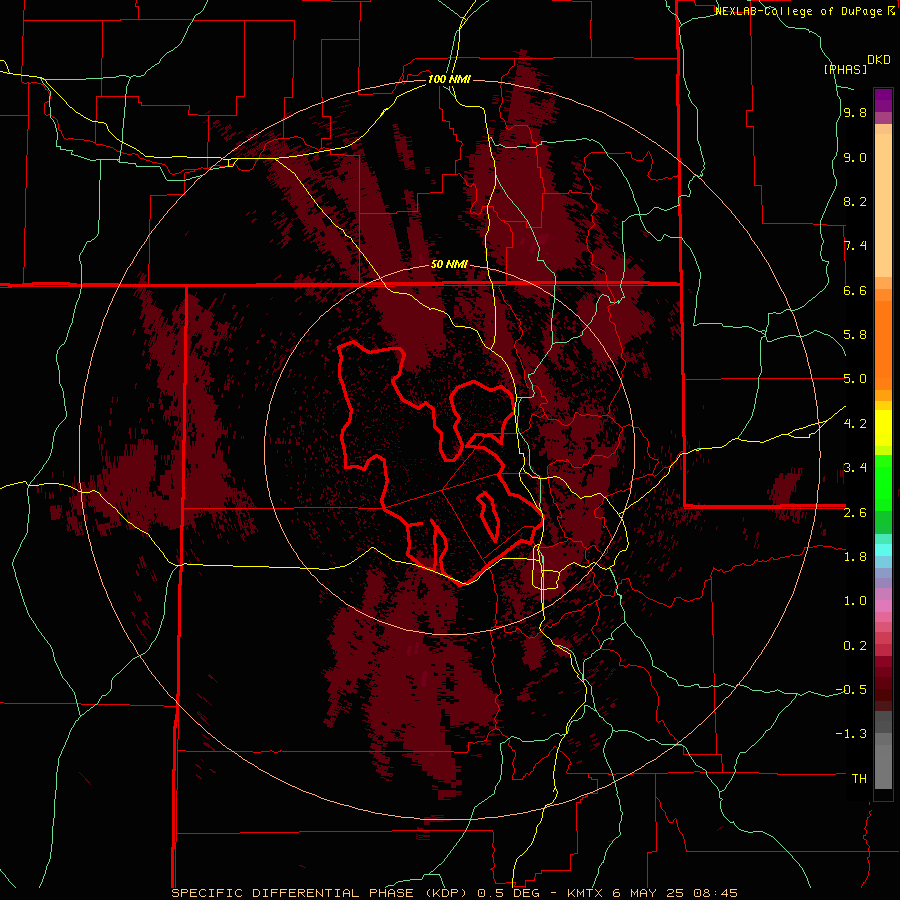Screen dimensions: 900x900
Task: Pick the cyan segment of the color bar
Action: click(x=883, y=550)
